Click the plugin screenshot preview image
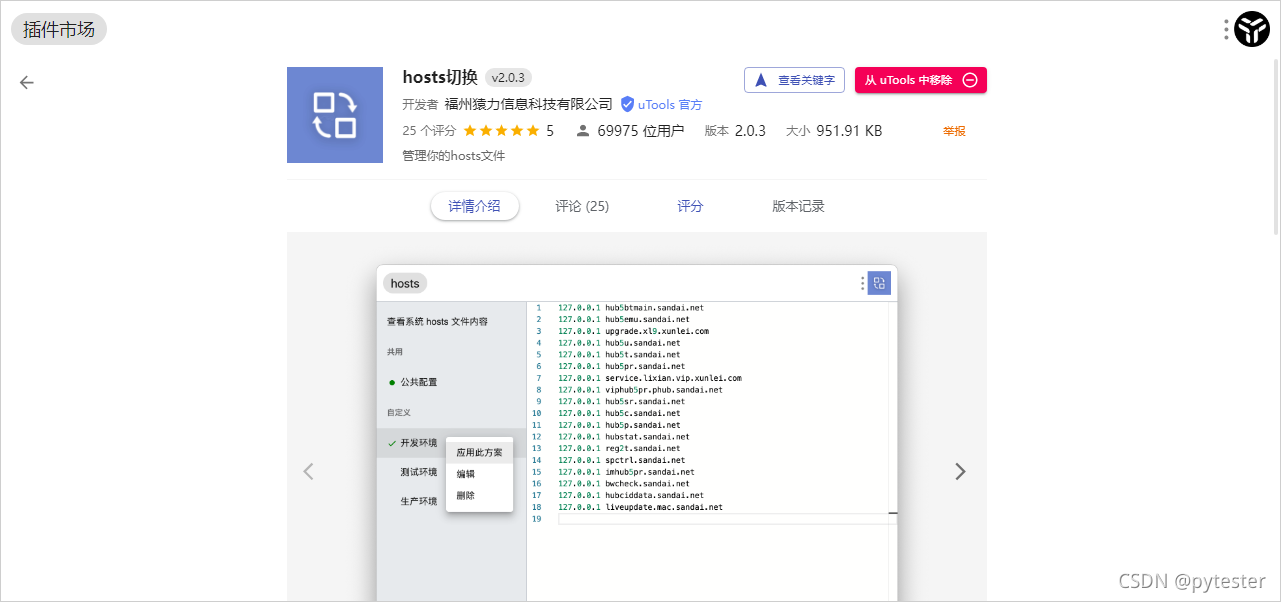 pyautogui.click(x=637, y=433)
